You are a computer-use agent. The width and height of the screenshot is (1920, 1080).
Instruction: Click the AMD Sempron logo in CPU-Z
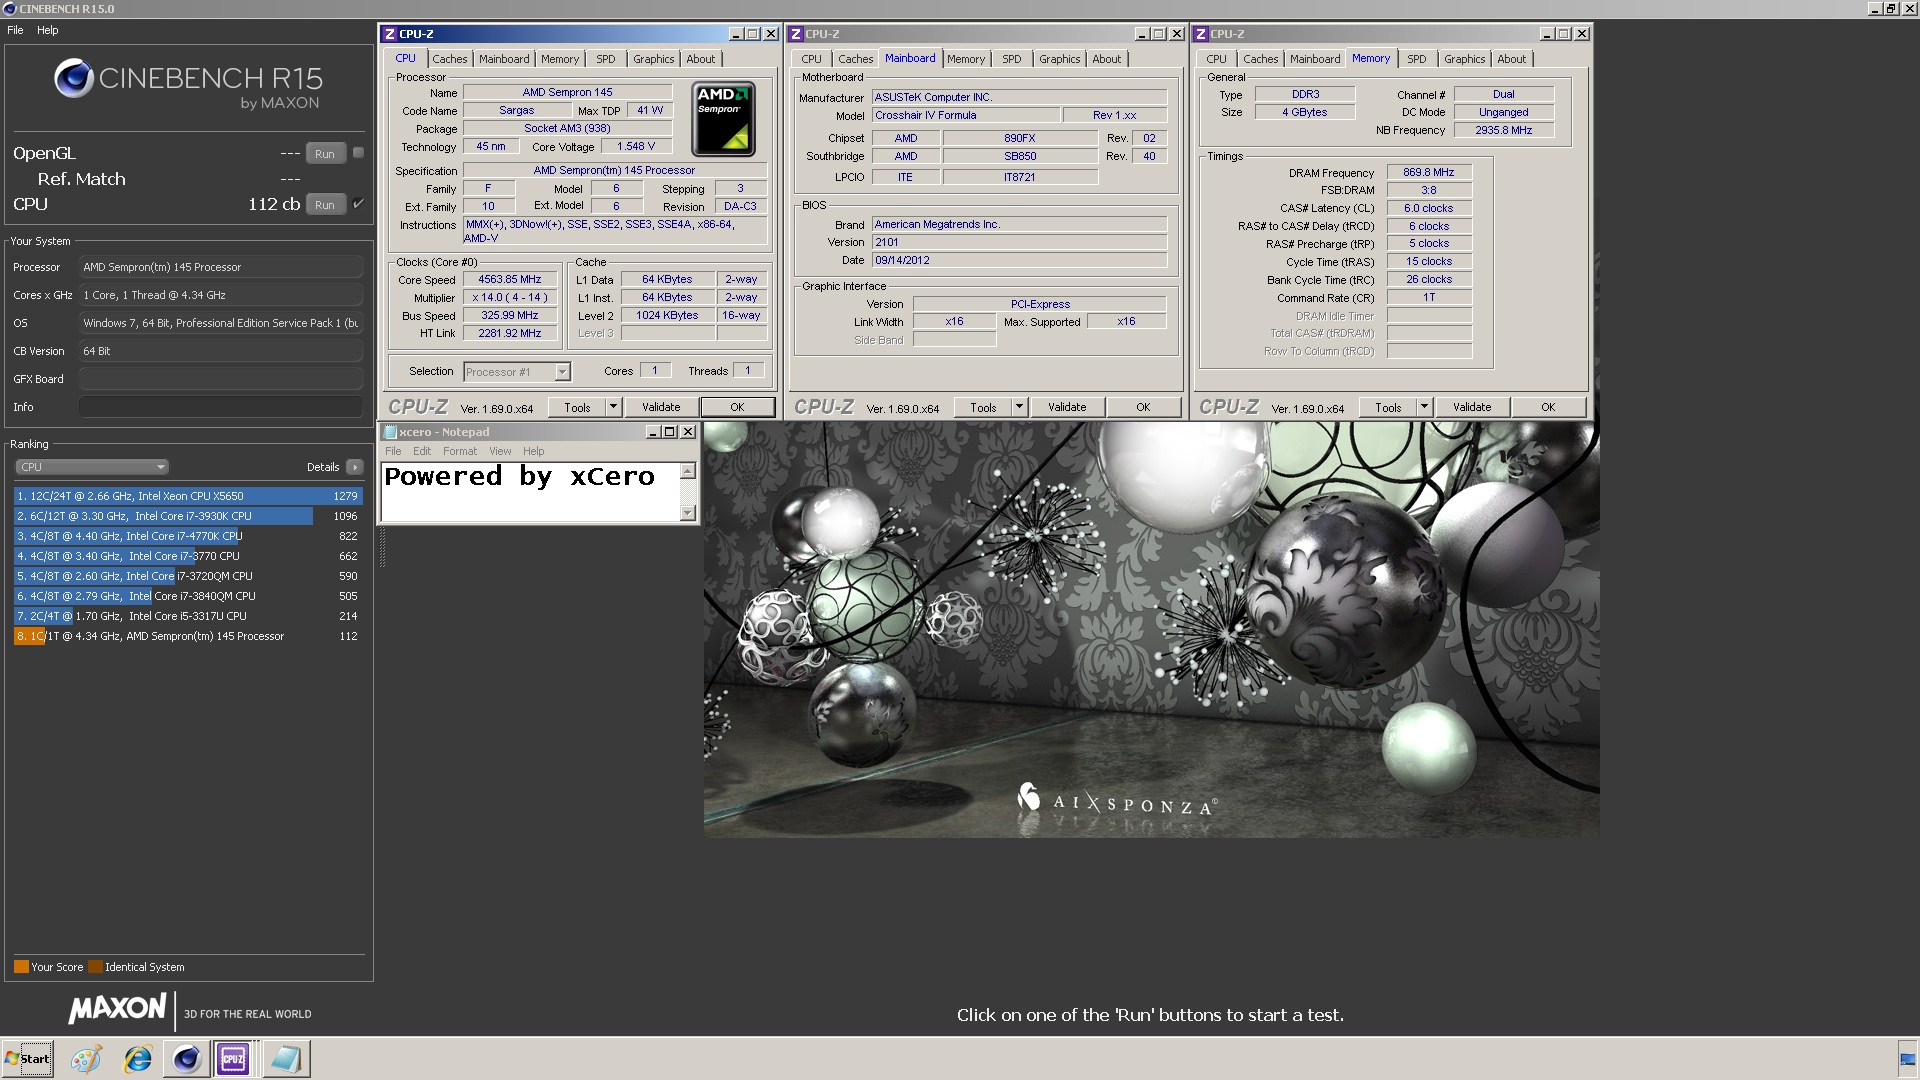tap(724, 119)
